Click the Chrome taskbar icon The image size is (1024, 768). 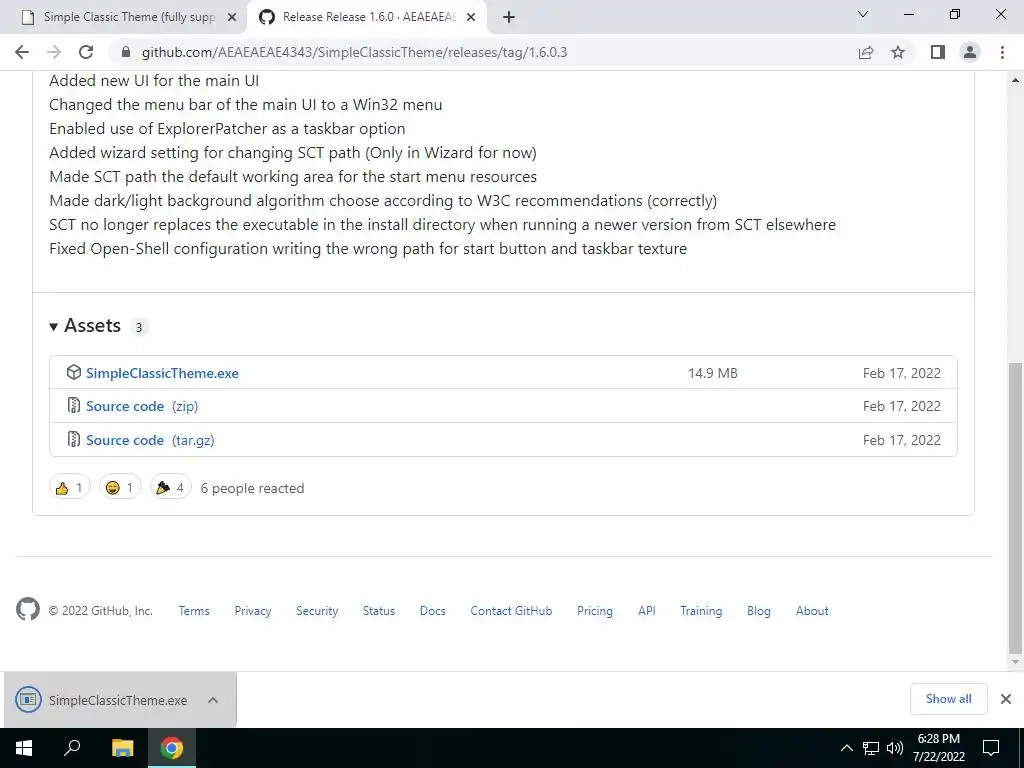[x=172, y=748]
